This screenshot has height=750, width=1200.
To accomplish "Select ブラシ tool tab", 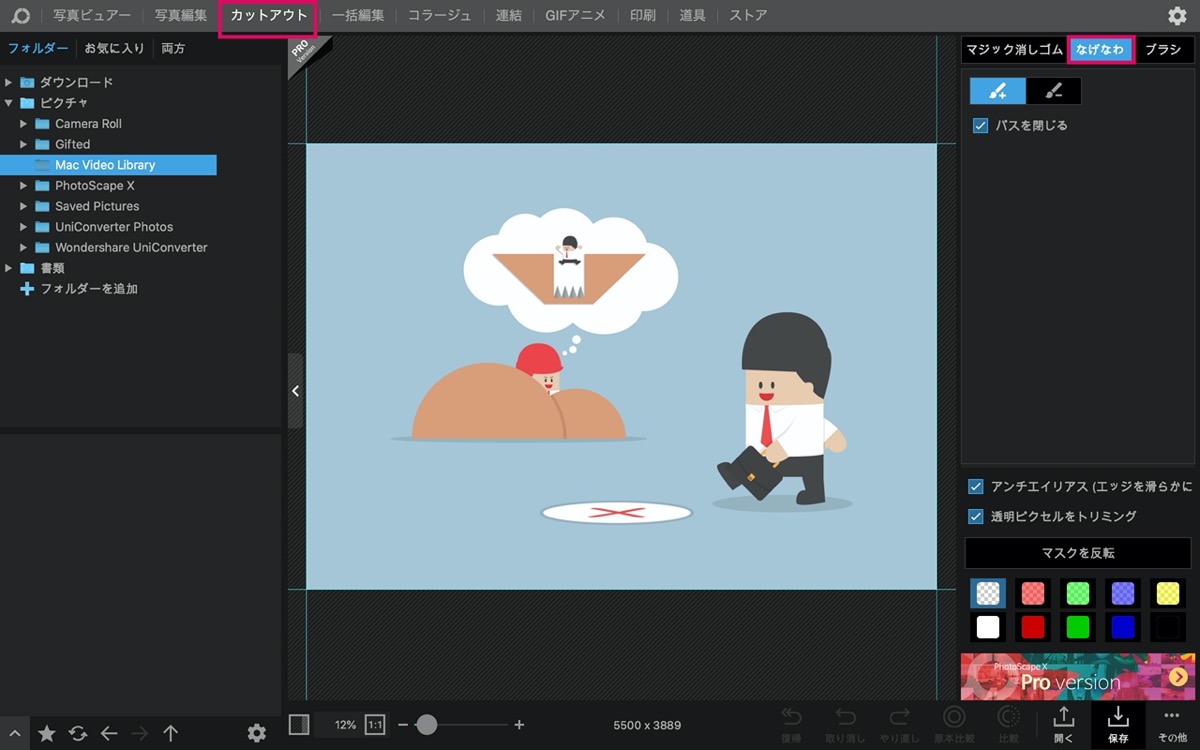I will point(1163,50).
